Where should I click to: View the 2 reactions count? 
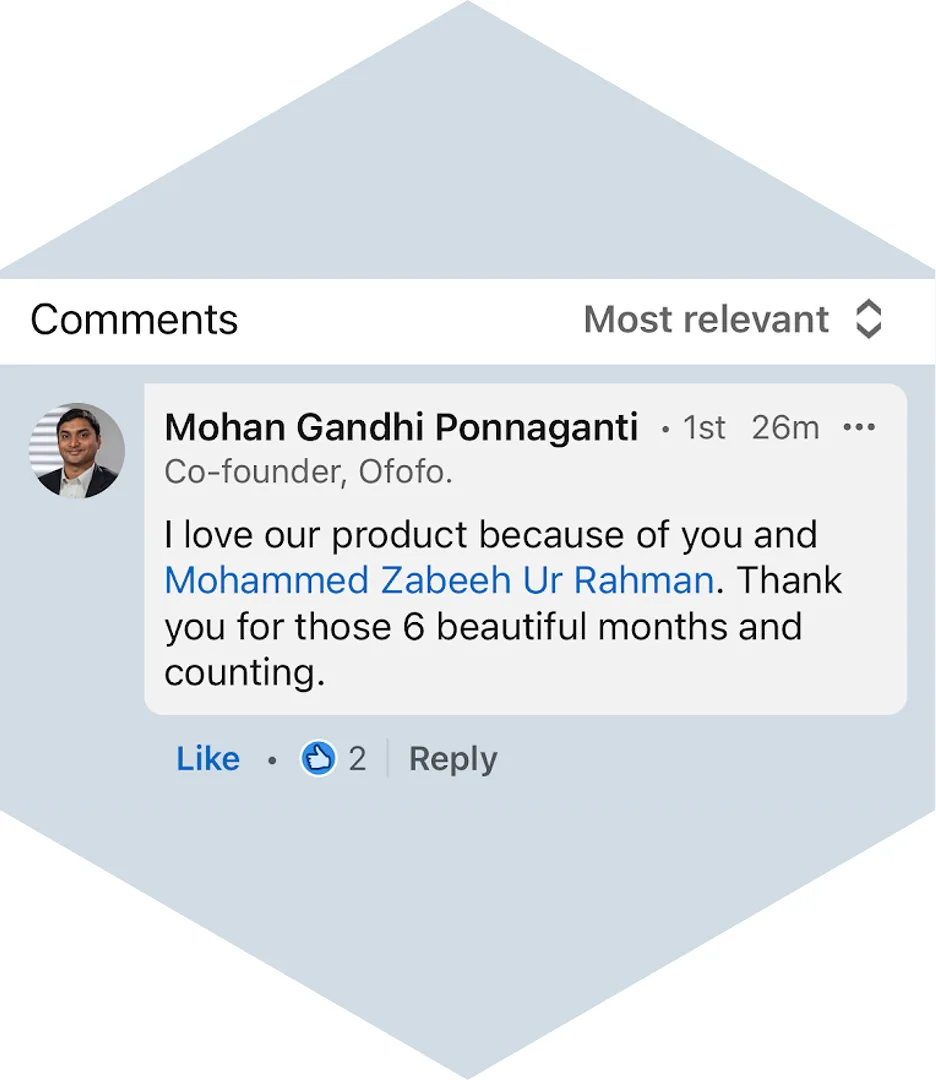click(357, 759)
